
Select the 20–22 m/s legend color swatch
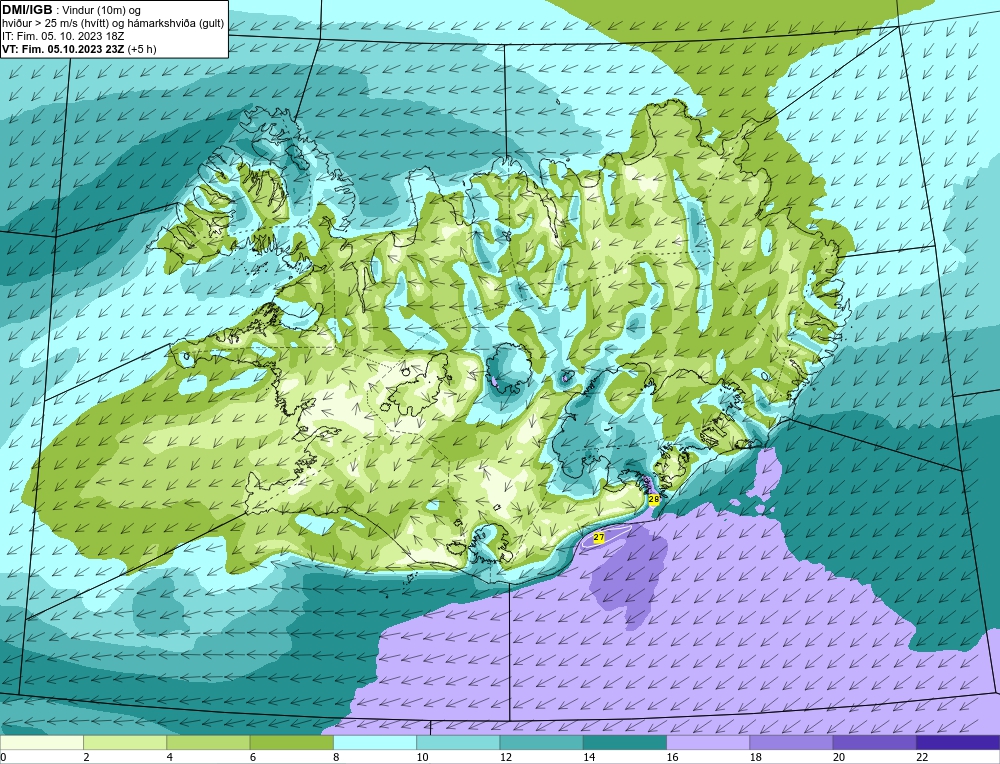pyautogui.click(x=874, y=743)
